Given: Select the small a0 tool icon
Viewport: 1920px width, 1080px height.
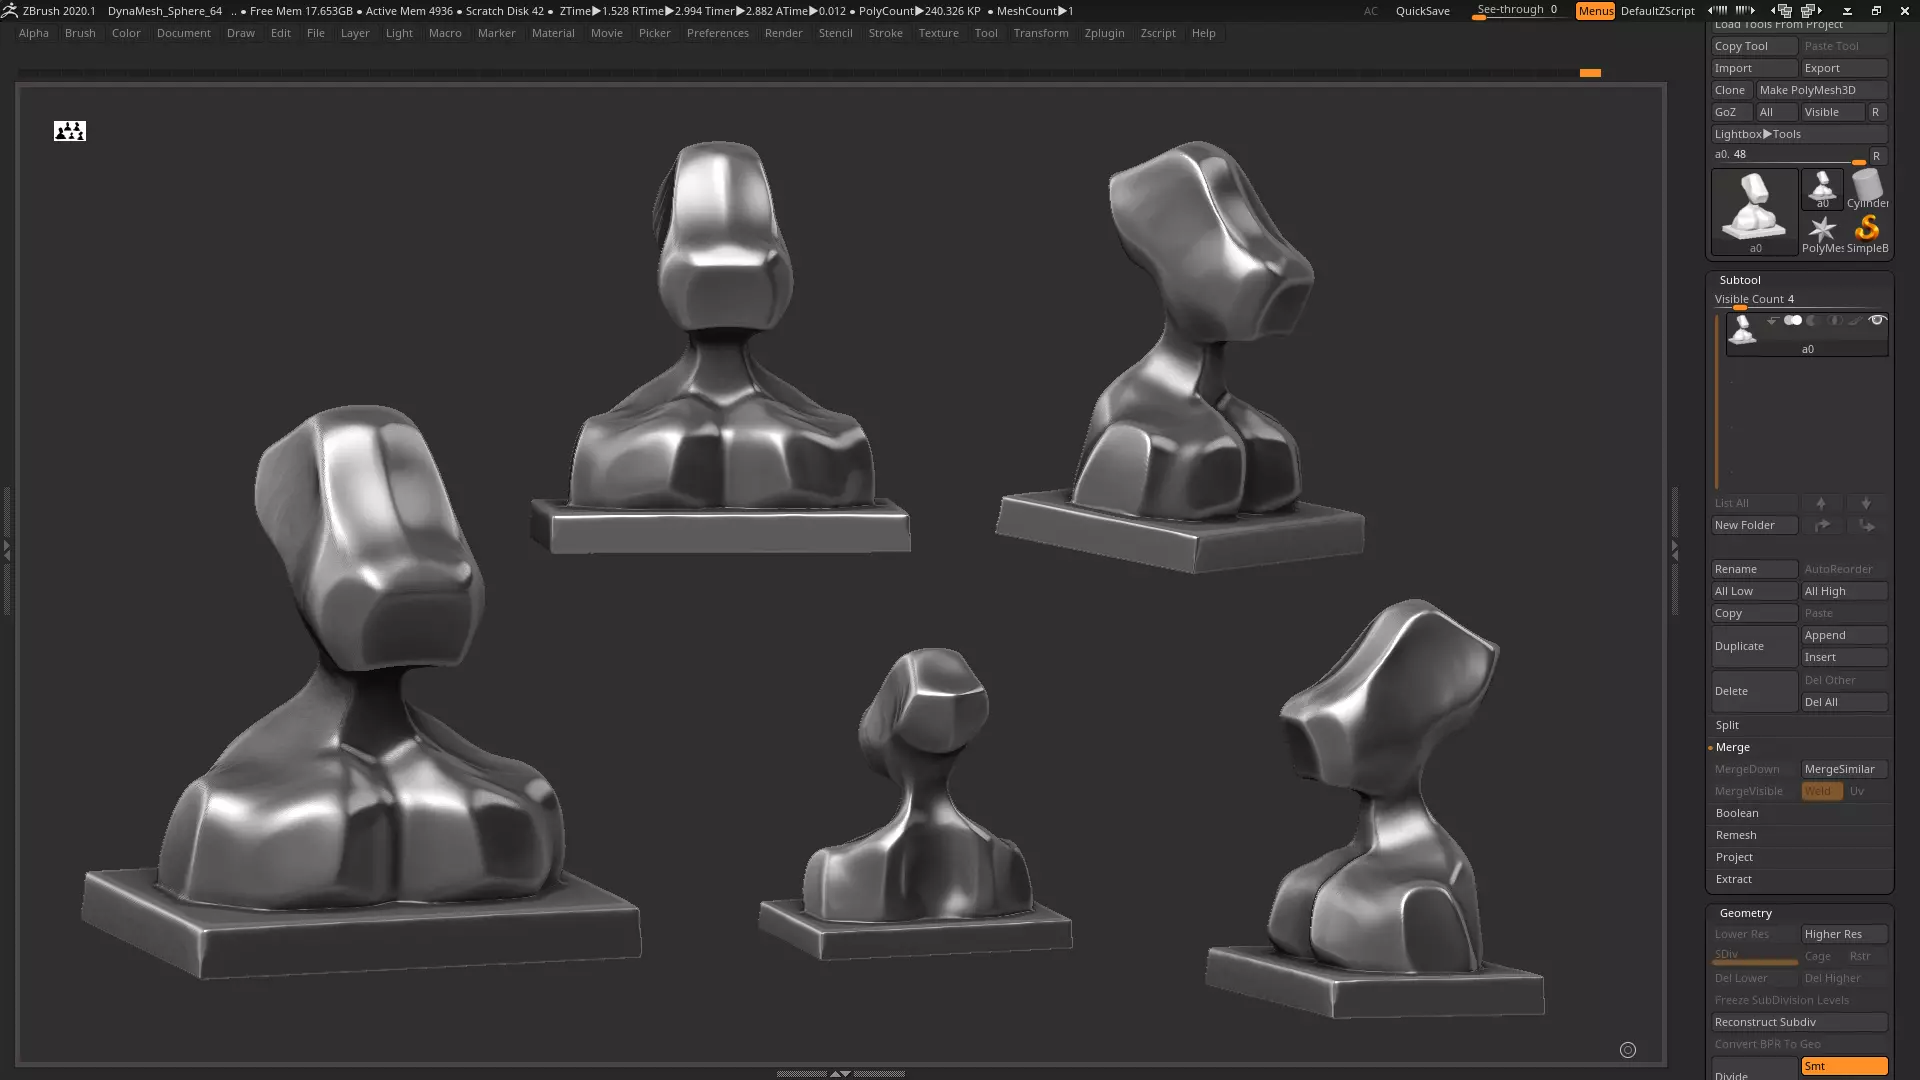Looking at the screenshot, I should (x=1822, y=189).
